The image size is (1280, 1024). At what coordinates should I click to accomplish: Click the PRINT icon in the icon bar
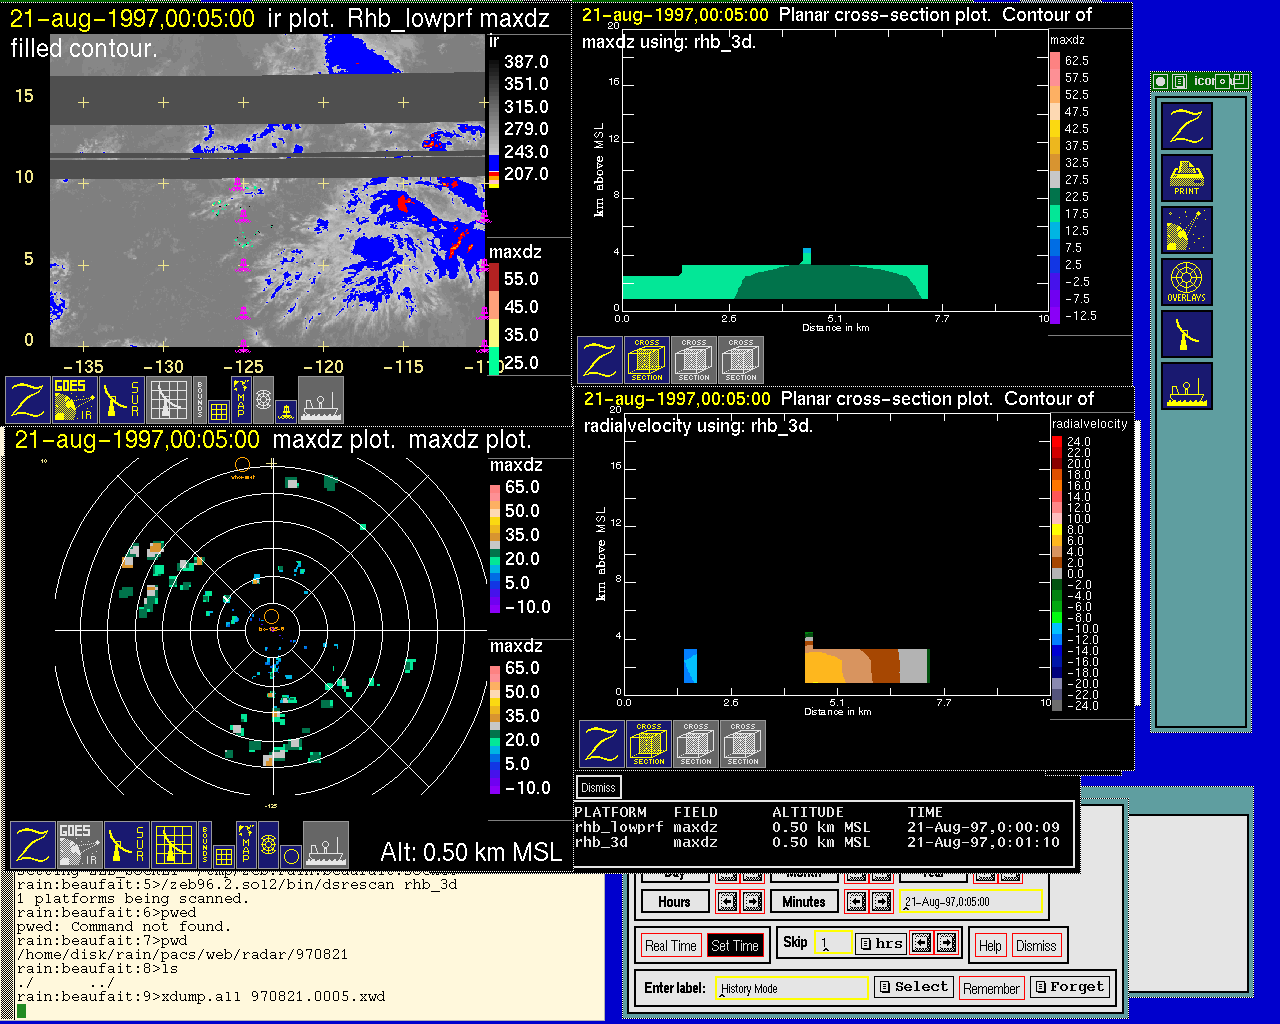[x=1187, y=177]
